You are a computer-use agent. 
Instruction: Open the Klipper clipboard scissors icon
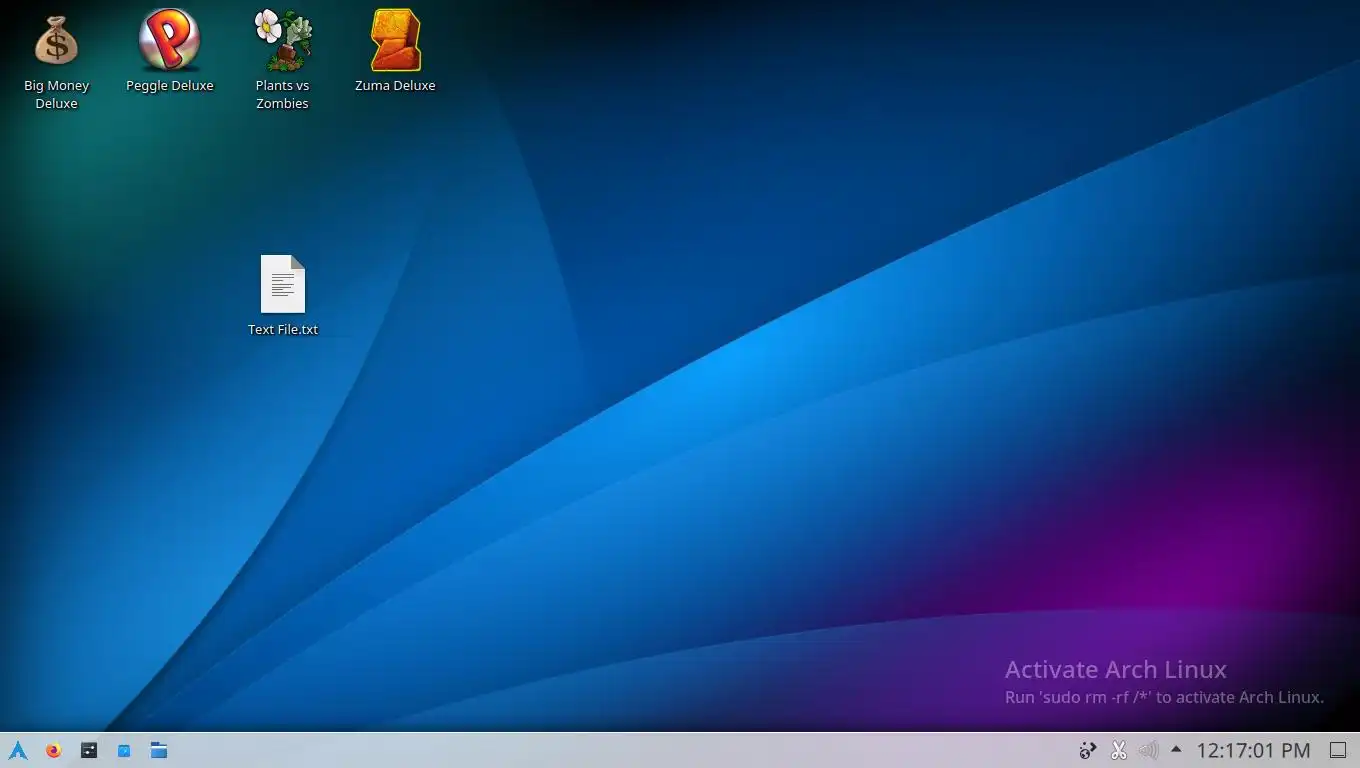tap(1118, 750)
